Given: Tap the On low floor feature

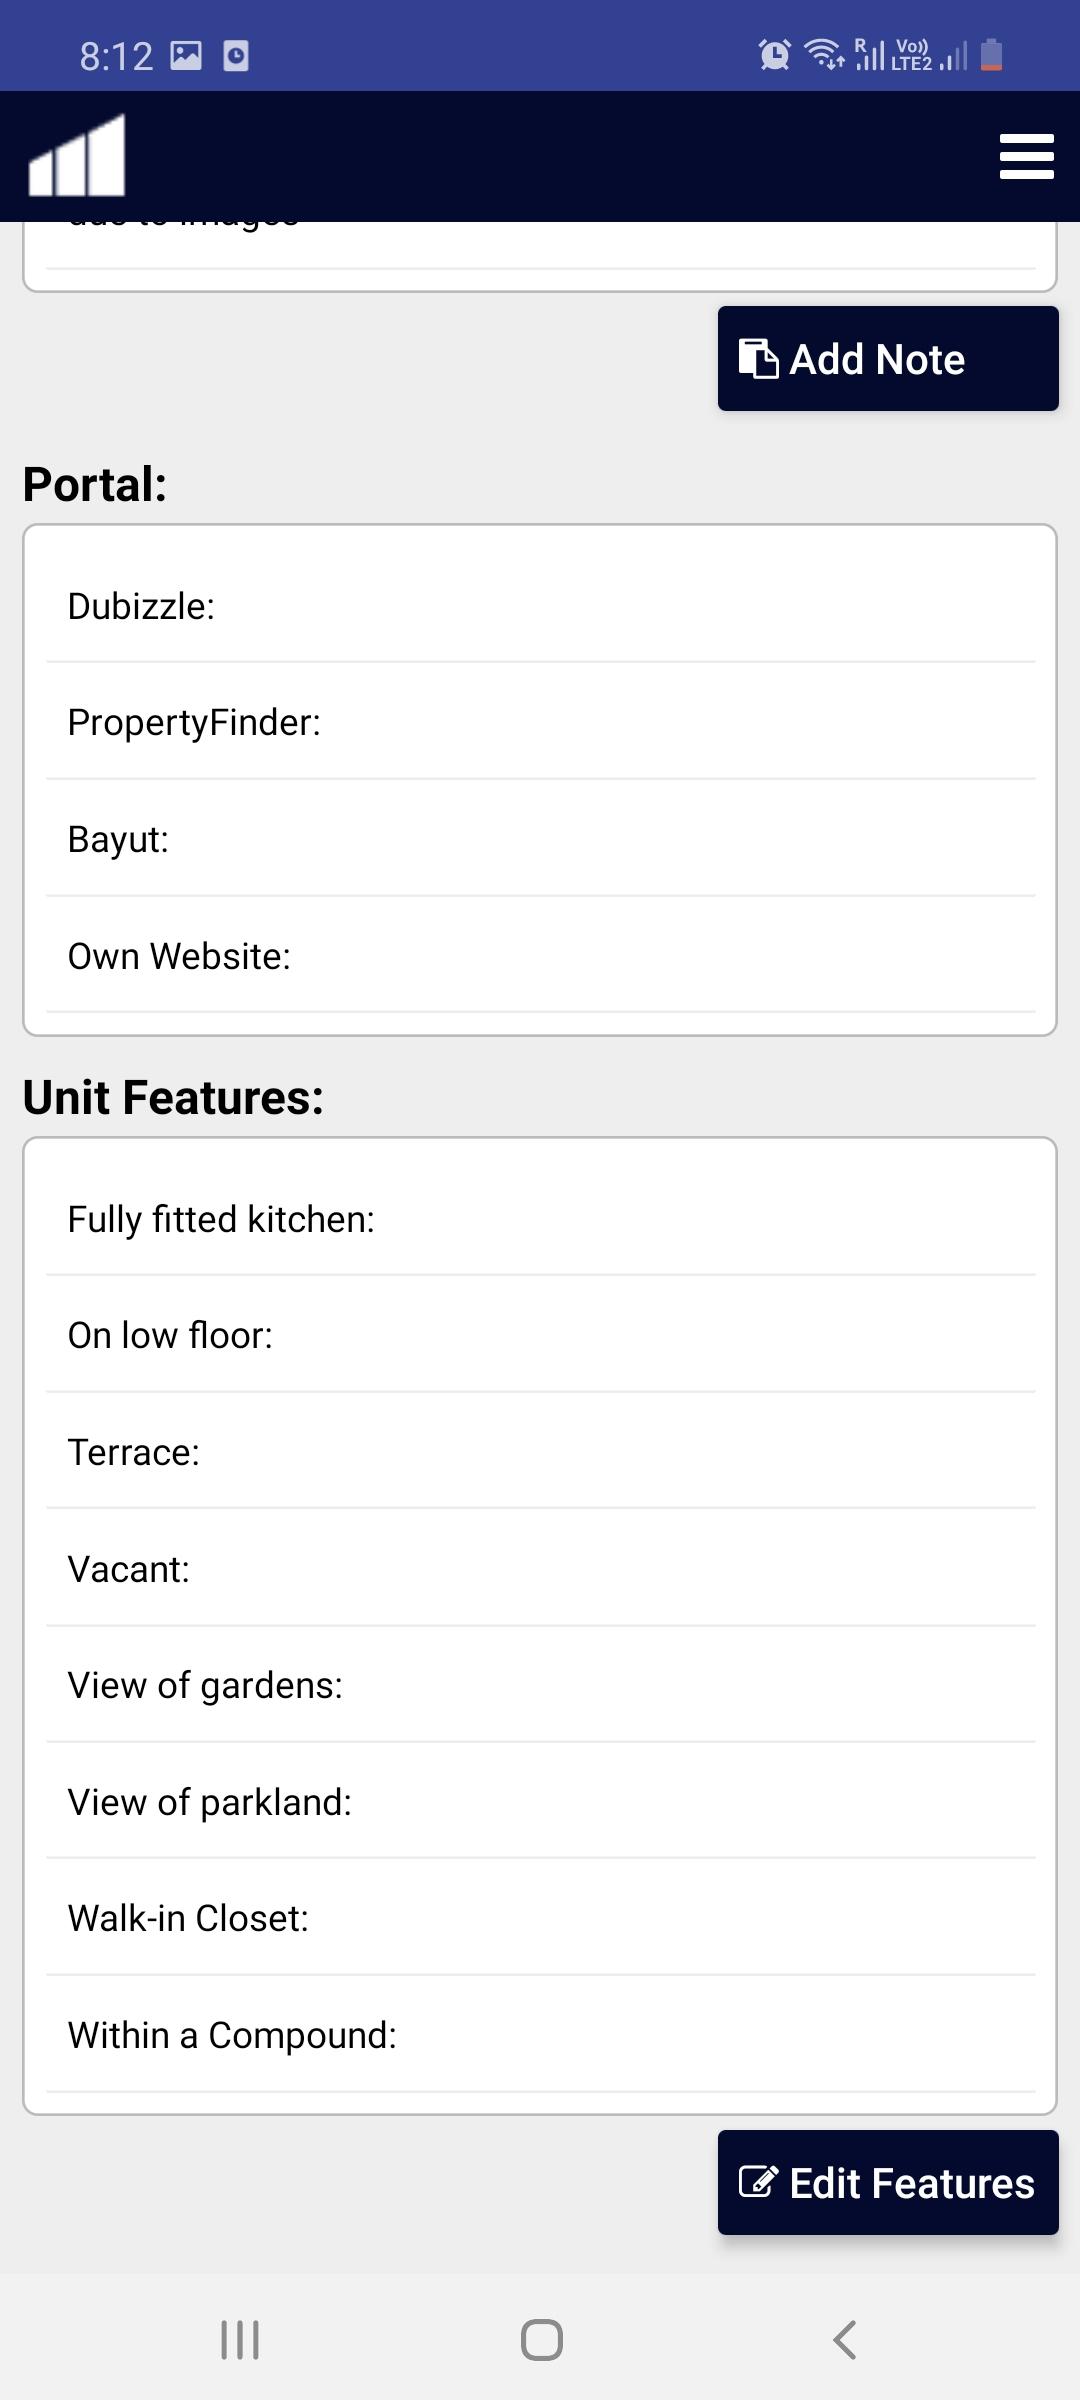Looking at the screenshot, I should [540, 1335].
